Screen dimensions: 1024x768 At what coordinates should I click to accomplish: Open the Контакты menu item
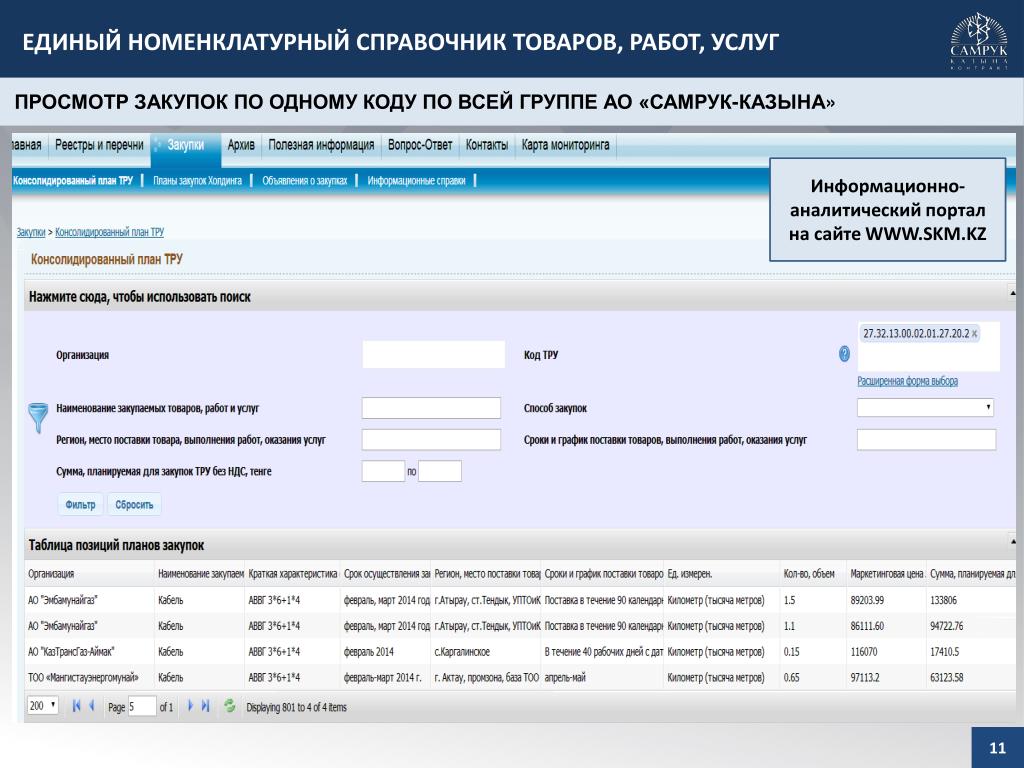tap(487, 145)
